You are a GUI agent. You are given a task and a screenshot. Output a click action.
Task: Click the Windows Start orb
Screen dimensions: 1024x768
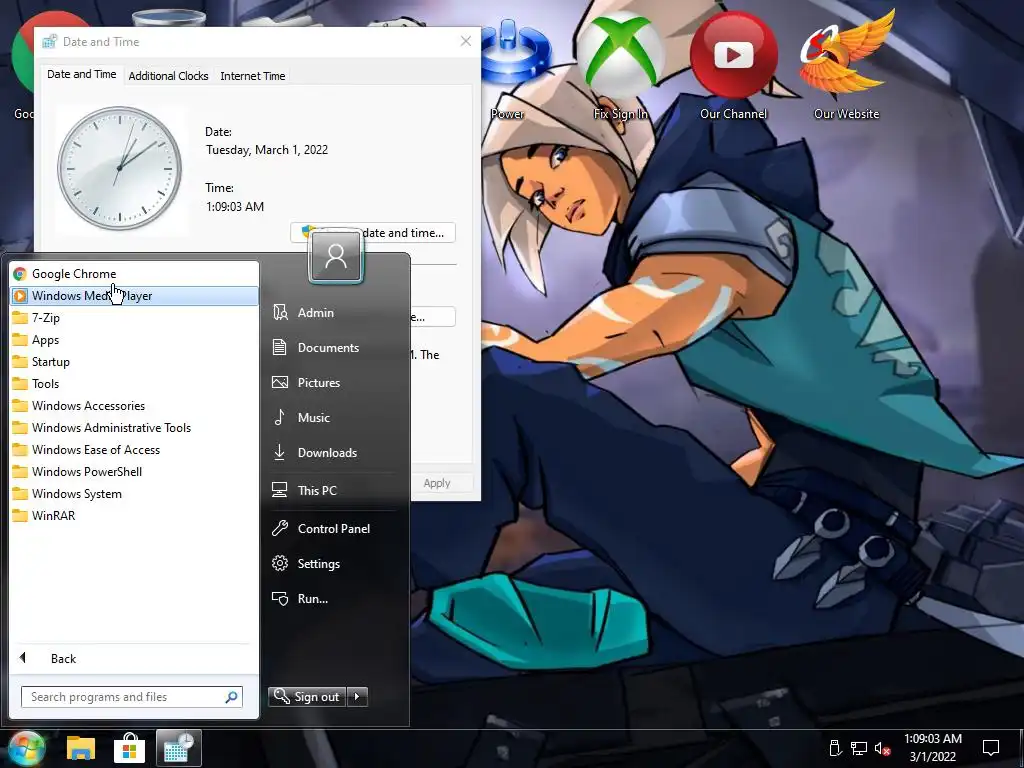click(x=25, y=748)
